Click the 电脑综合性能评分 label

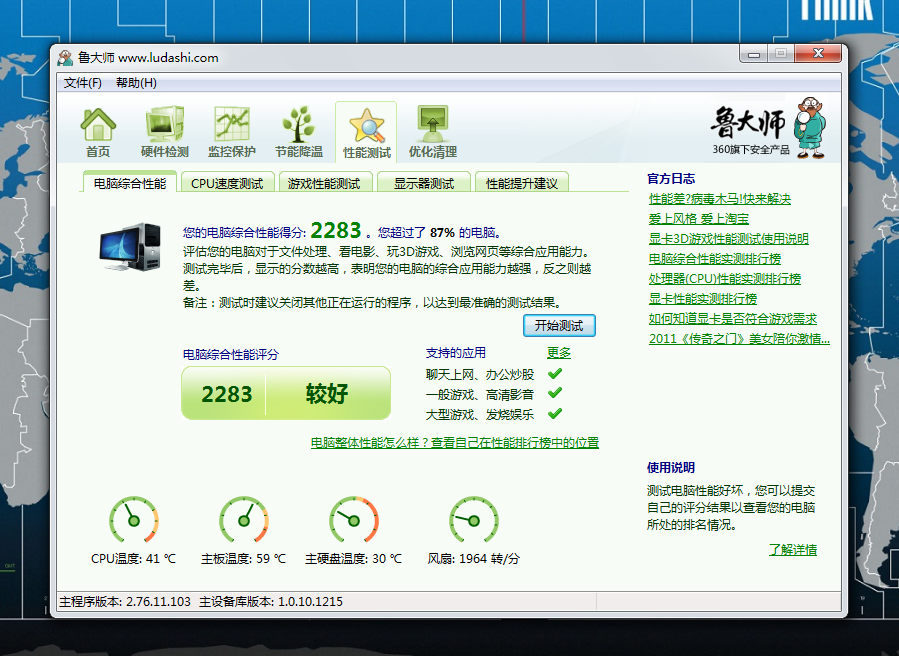tap(230, 354)
